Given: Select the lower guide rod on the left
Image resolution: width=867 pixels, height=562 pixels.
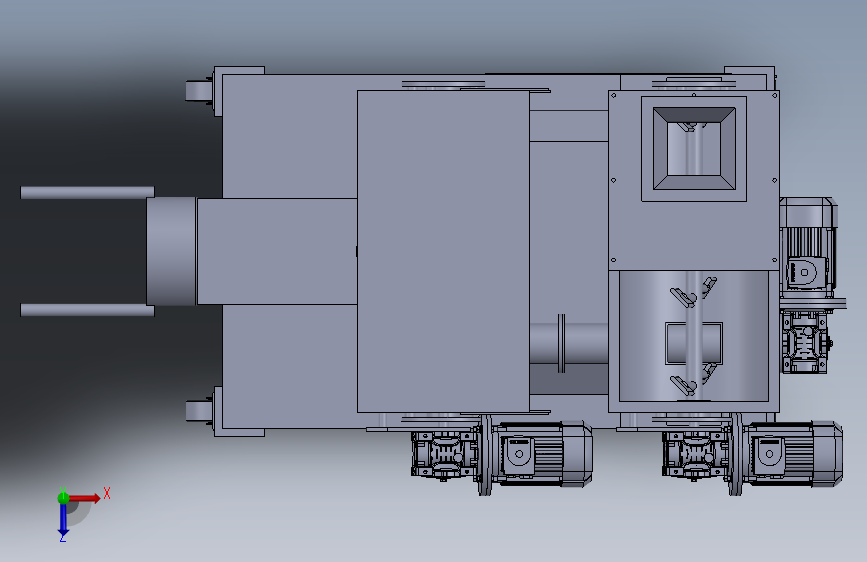Looking at the screenshot, I should click(87, 310).
